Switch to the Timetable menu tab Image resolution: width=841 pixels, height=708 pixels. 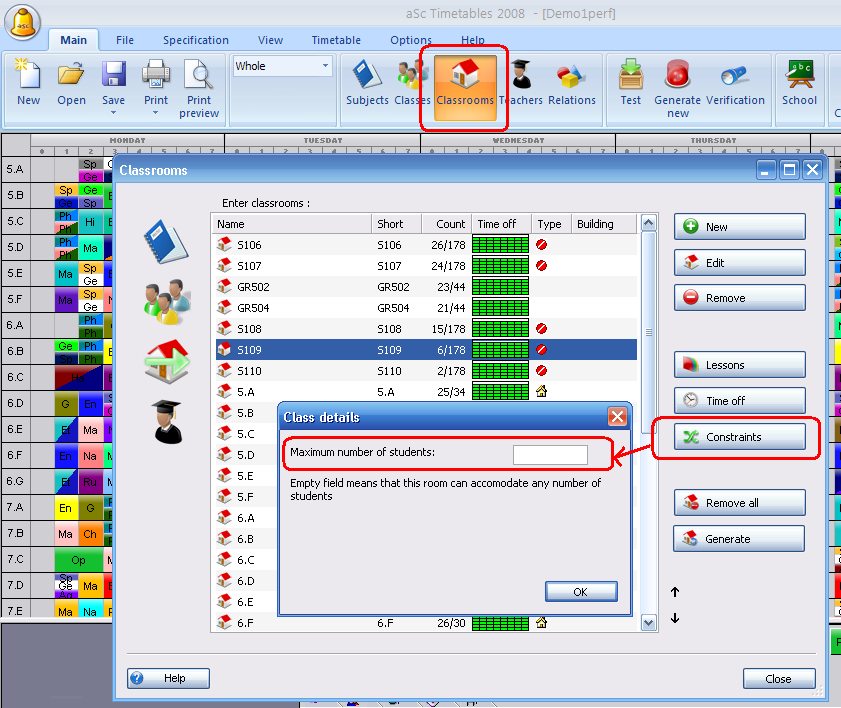pyautogui.click(x=336, y=40)
